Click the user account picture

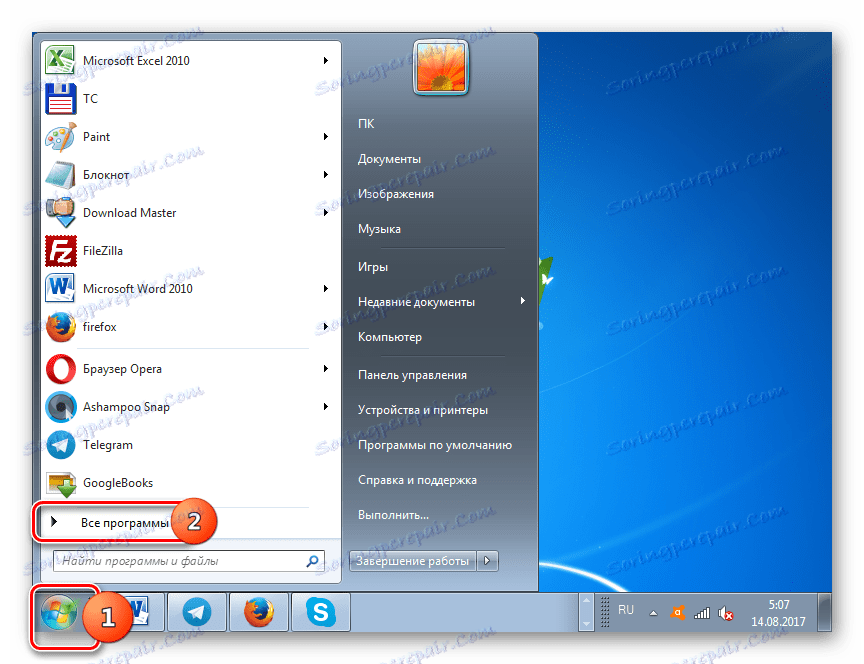point(441,68)
